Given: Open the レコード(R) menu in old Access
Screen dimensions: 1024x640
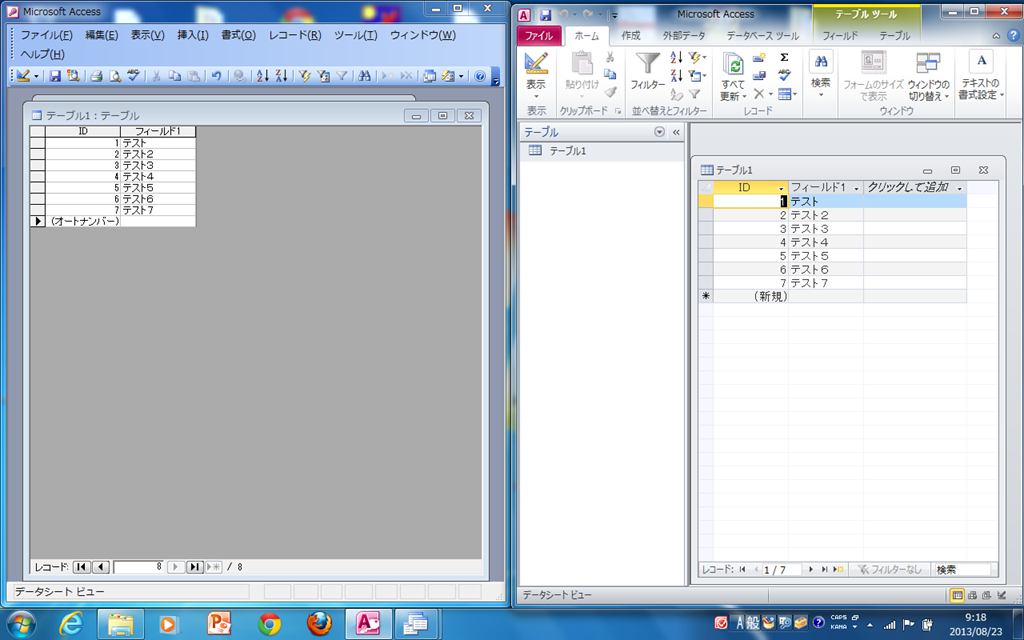Looking at the screenshot, I should pos(295,35).
